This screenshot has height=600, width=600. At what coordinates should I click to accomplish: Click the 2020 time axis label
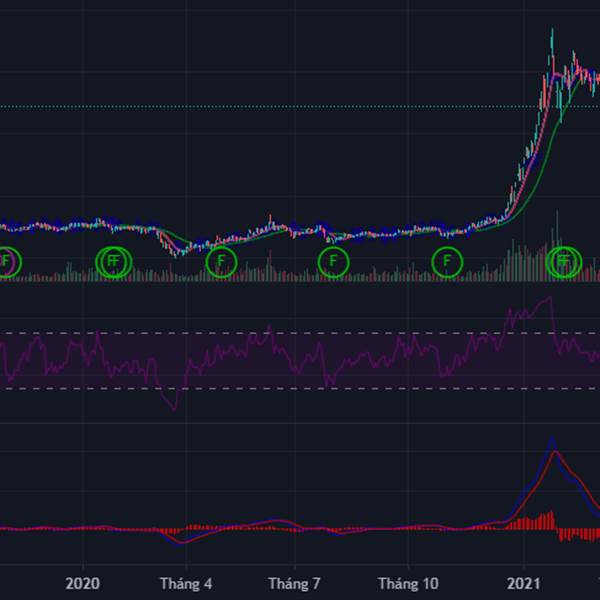83,584
